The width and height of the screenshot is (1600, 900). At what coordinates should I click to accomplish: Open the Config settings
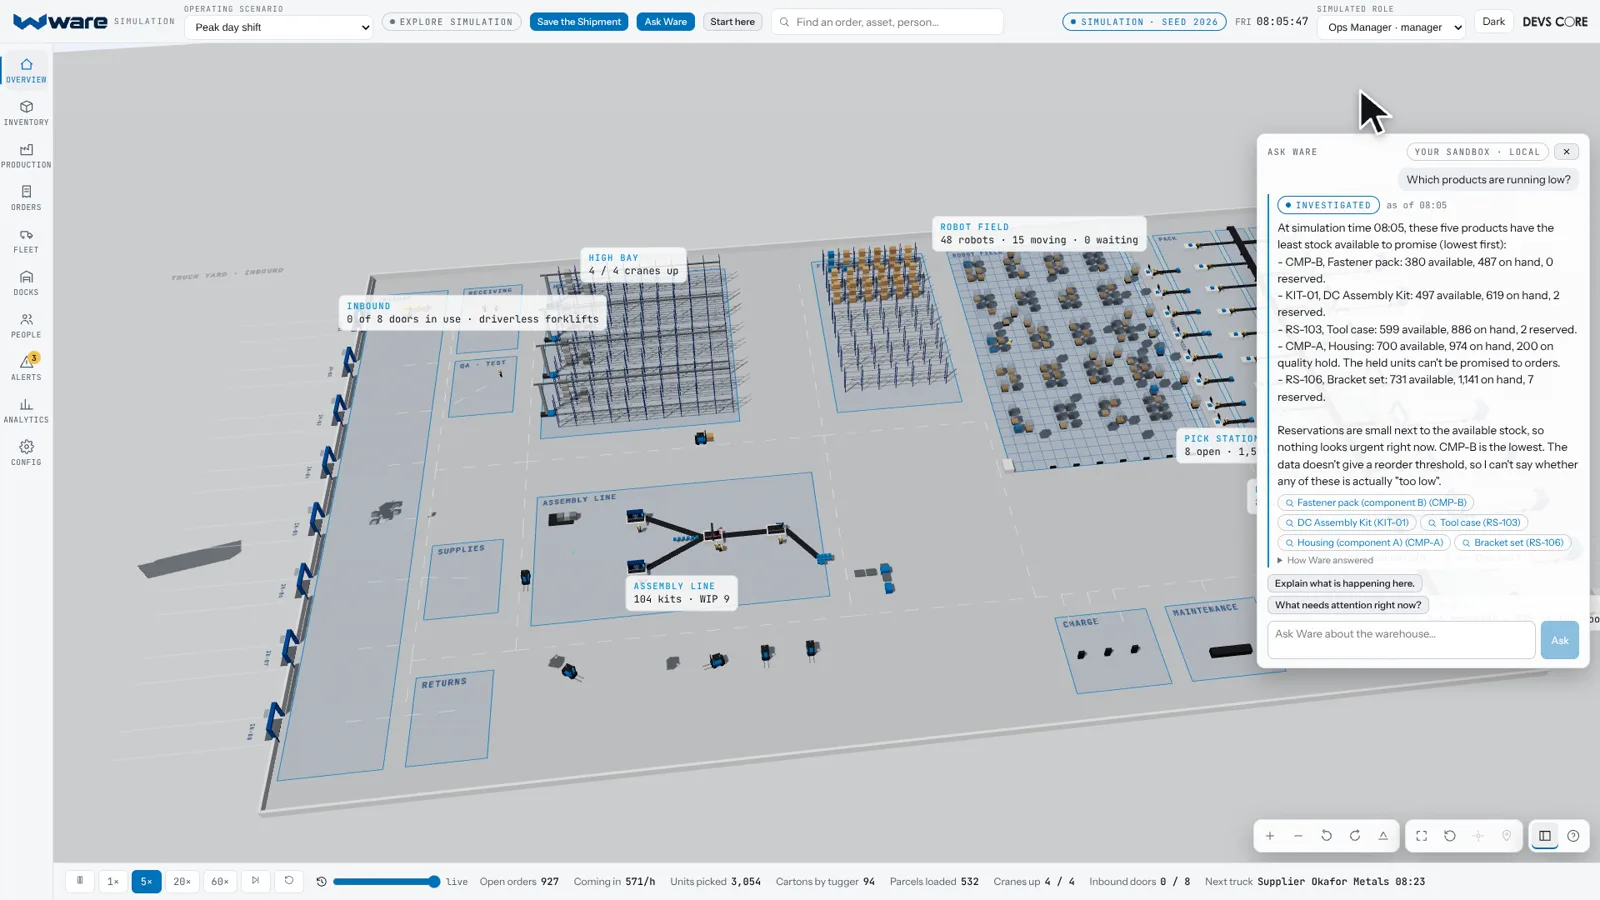(x=26, y=453)
